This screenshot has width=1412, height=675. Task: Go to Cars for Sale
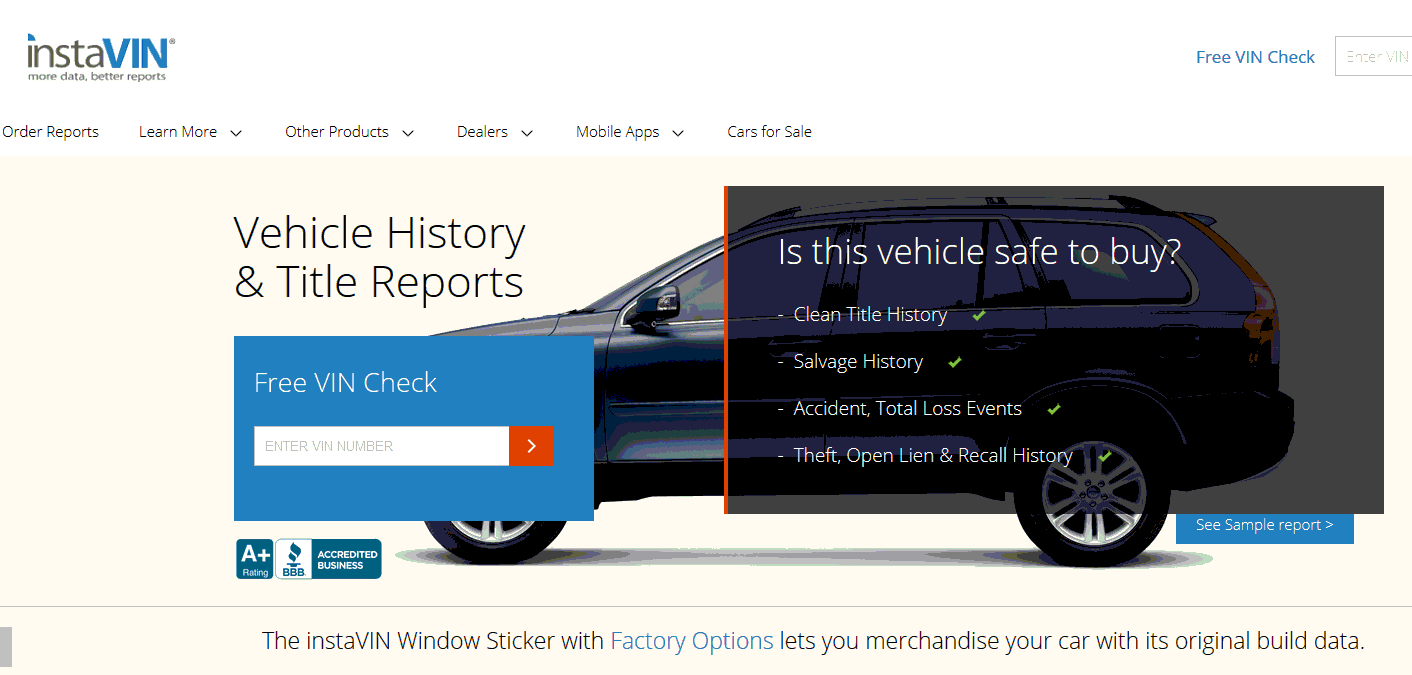[769, 132]
